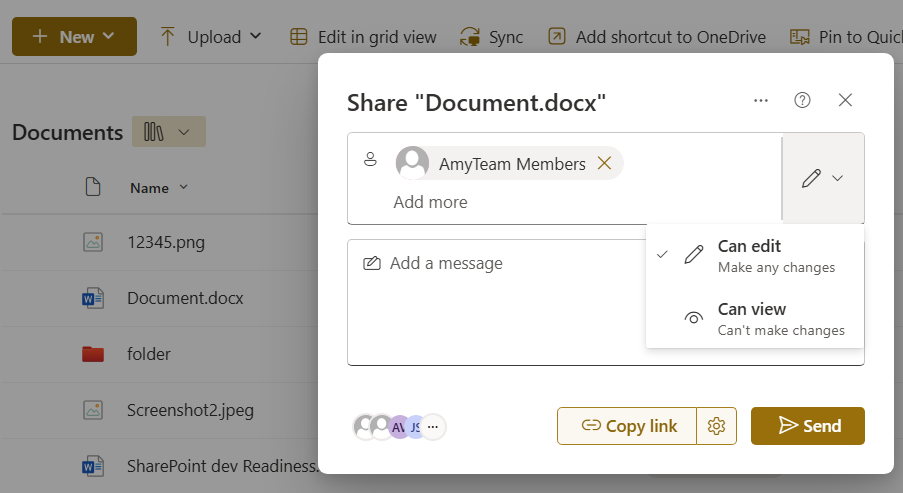Click the Add a message box
The height and width of the screenshot is (493, 903).
coord(606,302)
